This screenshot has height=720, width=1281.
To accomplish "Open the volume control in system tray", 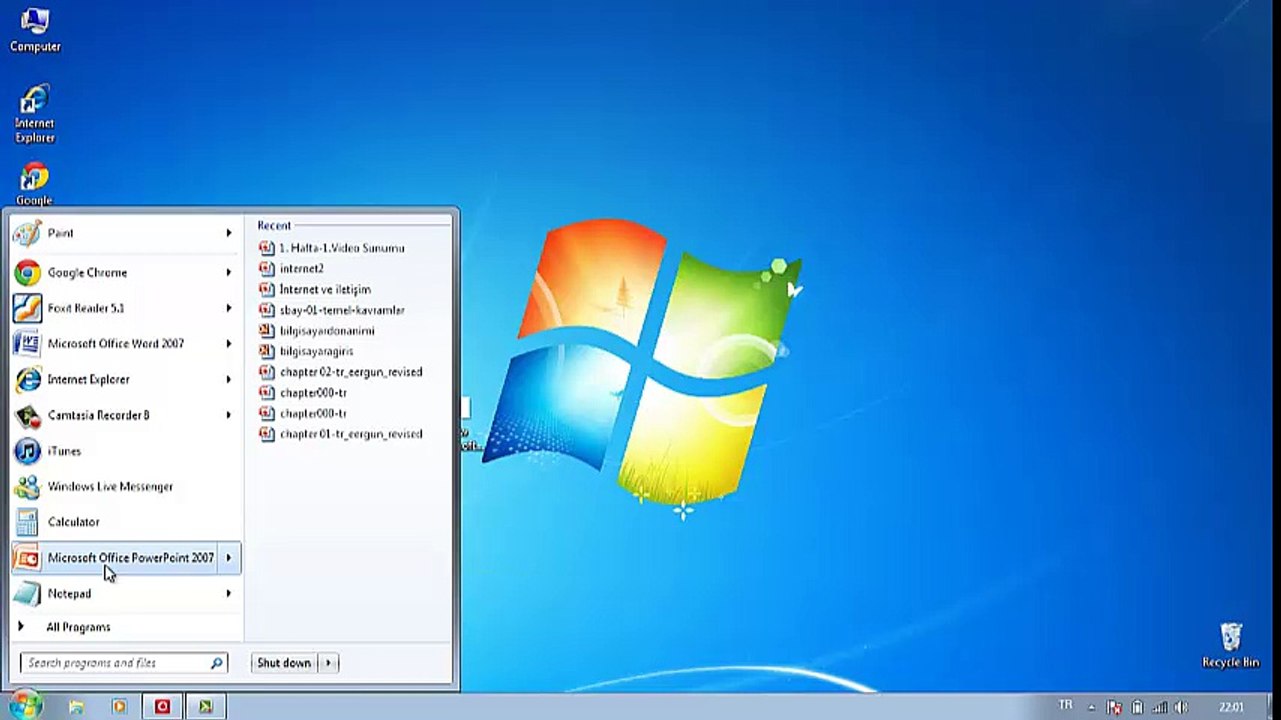I will 1181,707.
